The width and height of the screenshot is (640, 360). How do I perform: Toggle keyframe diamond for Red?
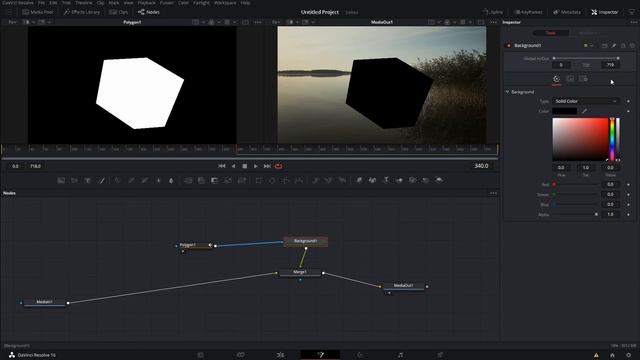point(628,184)
